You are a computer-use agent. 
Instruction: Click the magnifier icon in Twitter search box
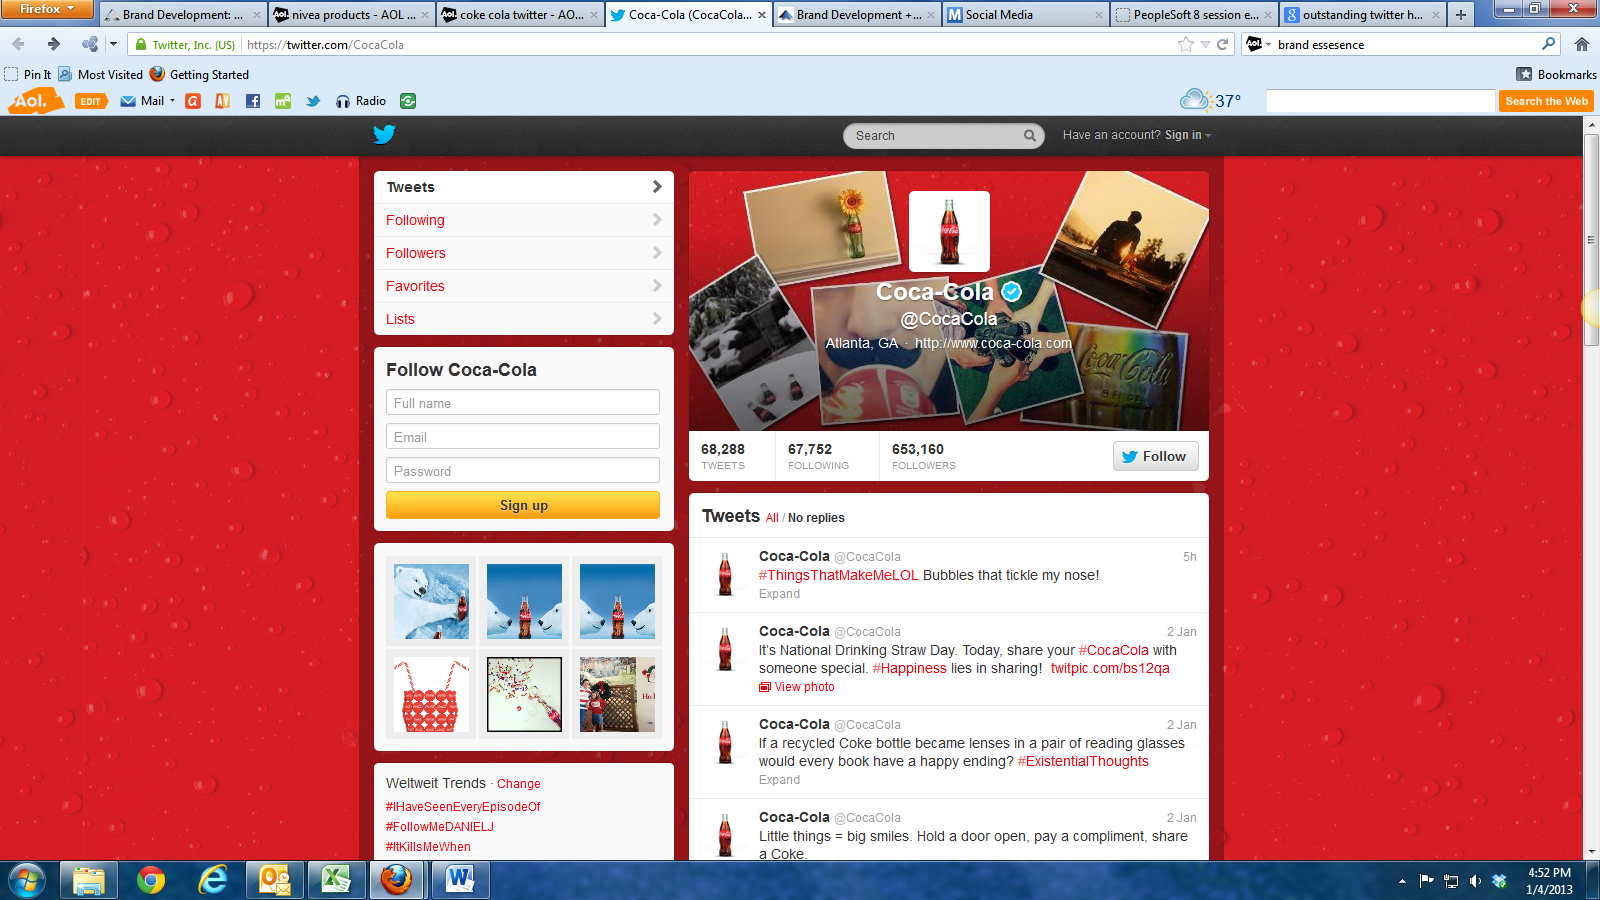[1029, 136]
